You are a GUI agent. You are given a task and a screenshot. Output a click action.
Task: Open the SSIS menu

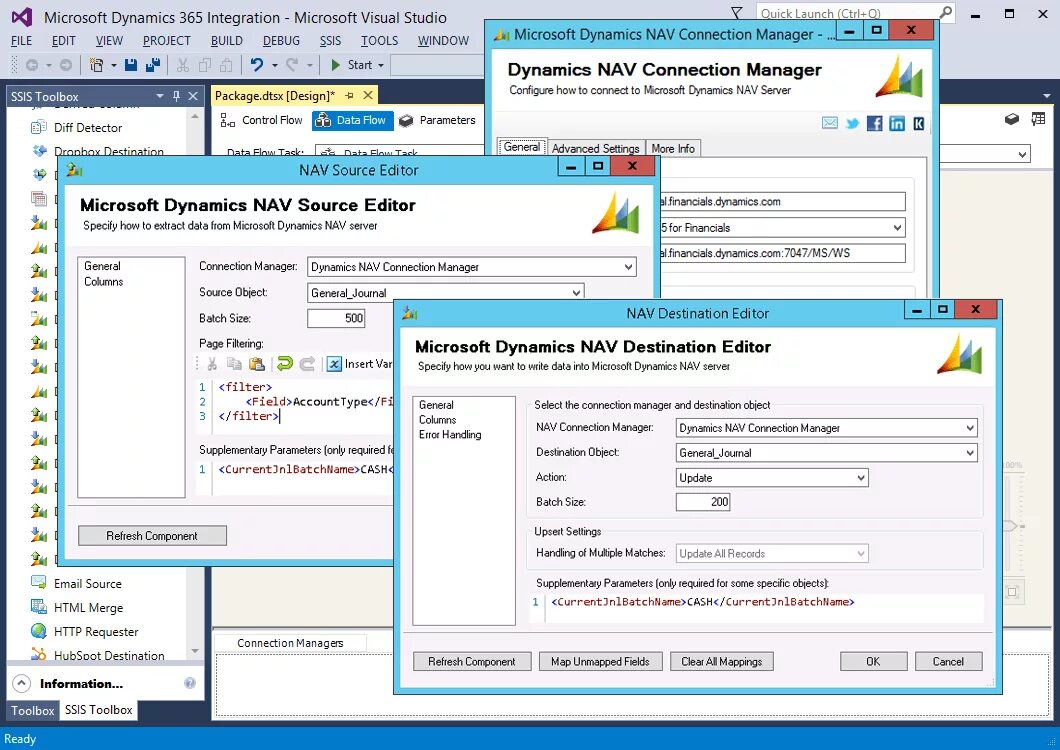(330, 41)
